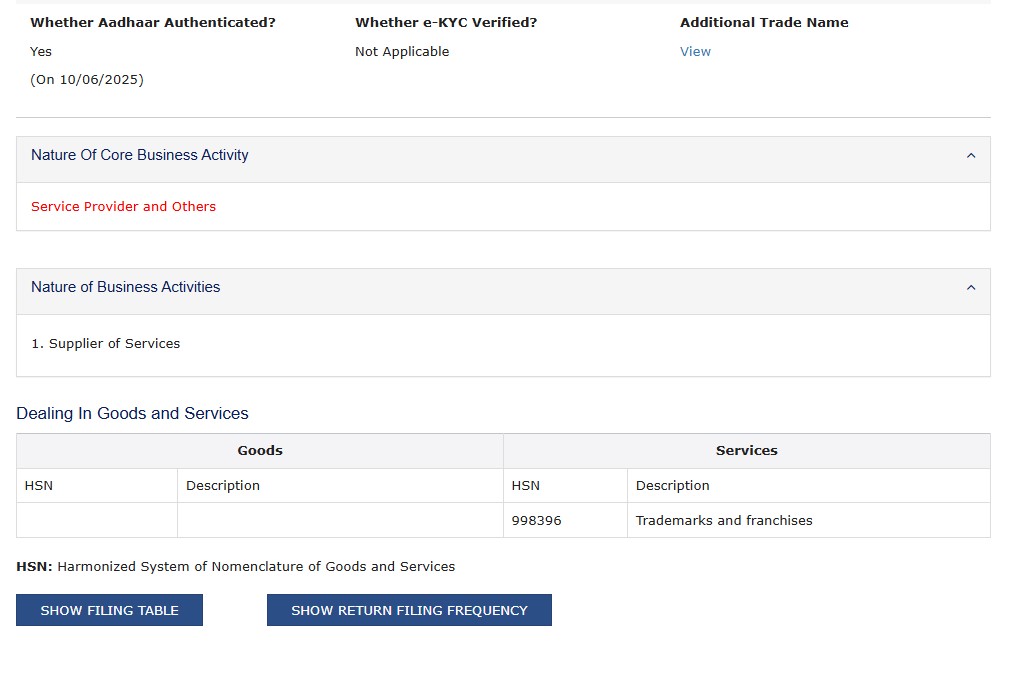Screen dimensions: 1013x675
Task: Open the Additional Trade Name View link
Action: 695,52
